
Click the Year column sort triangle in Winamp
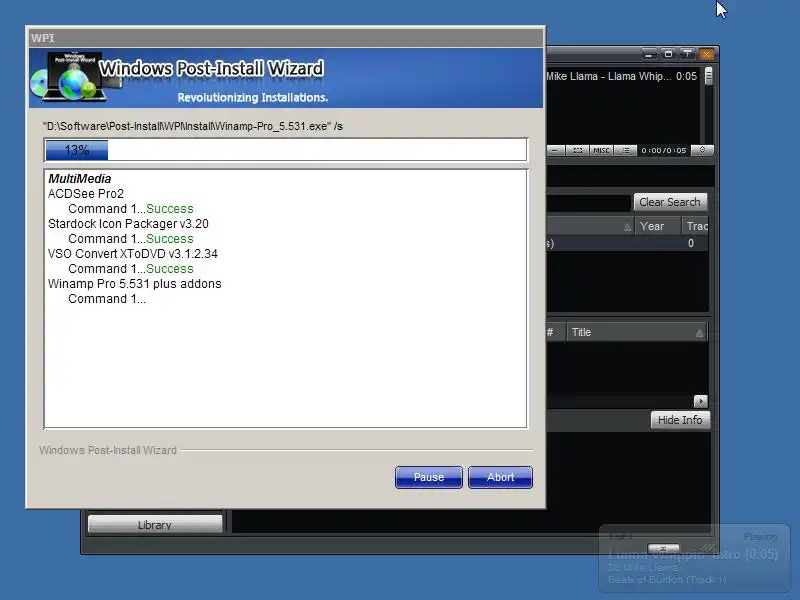(628, 228)
